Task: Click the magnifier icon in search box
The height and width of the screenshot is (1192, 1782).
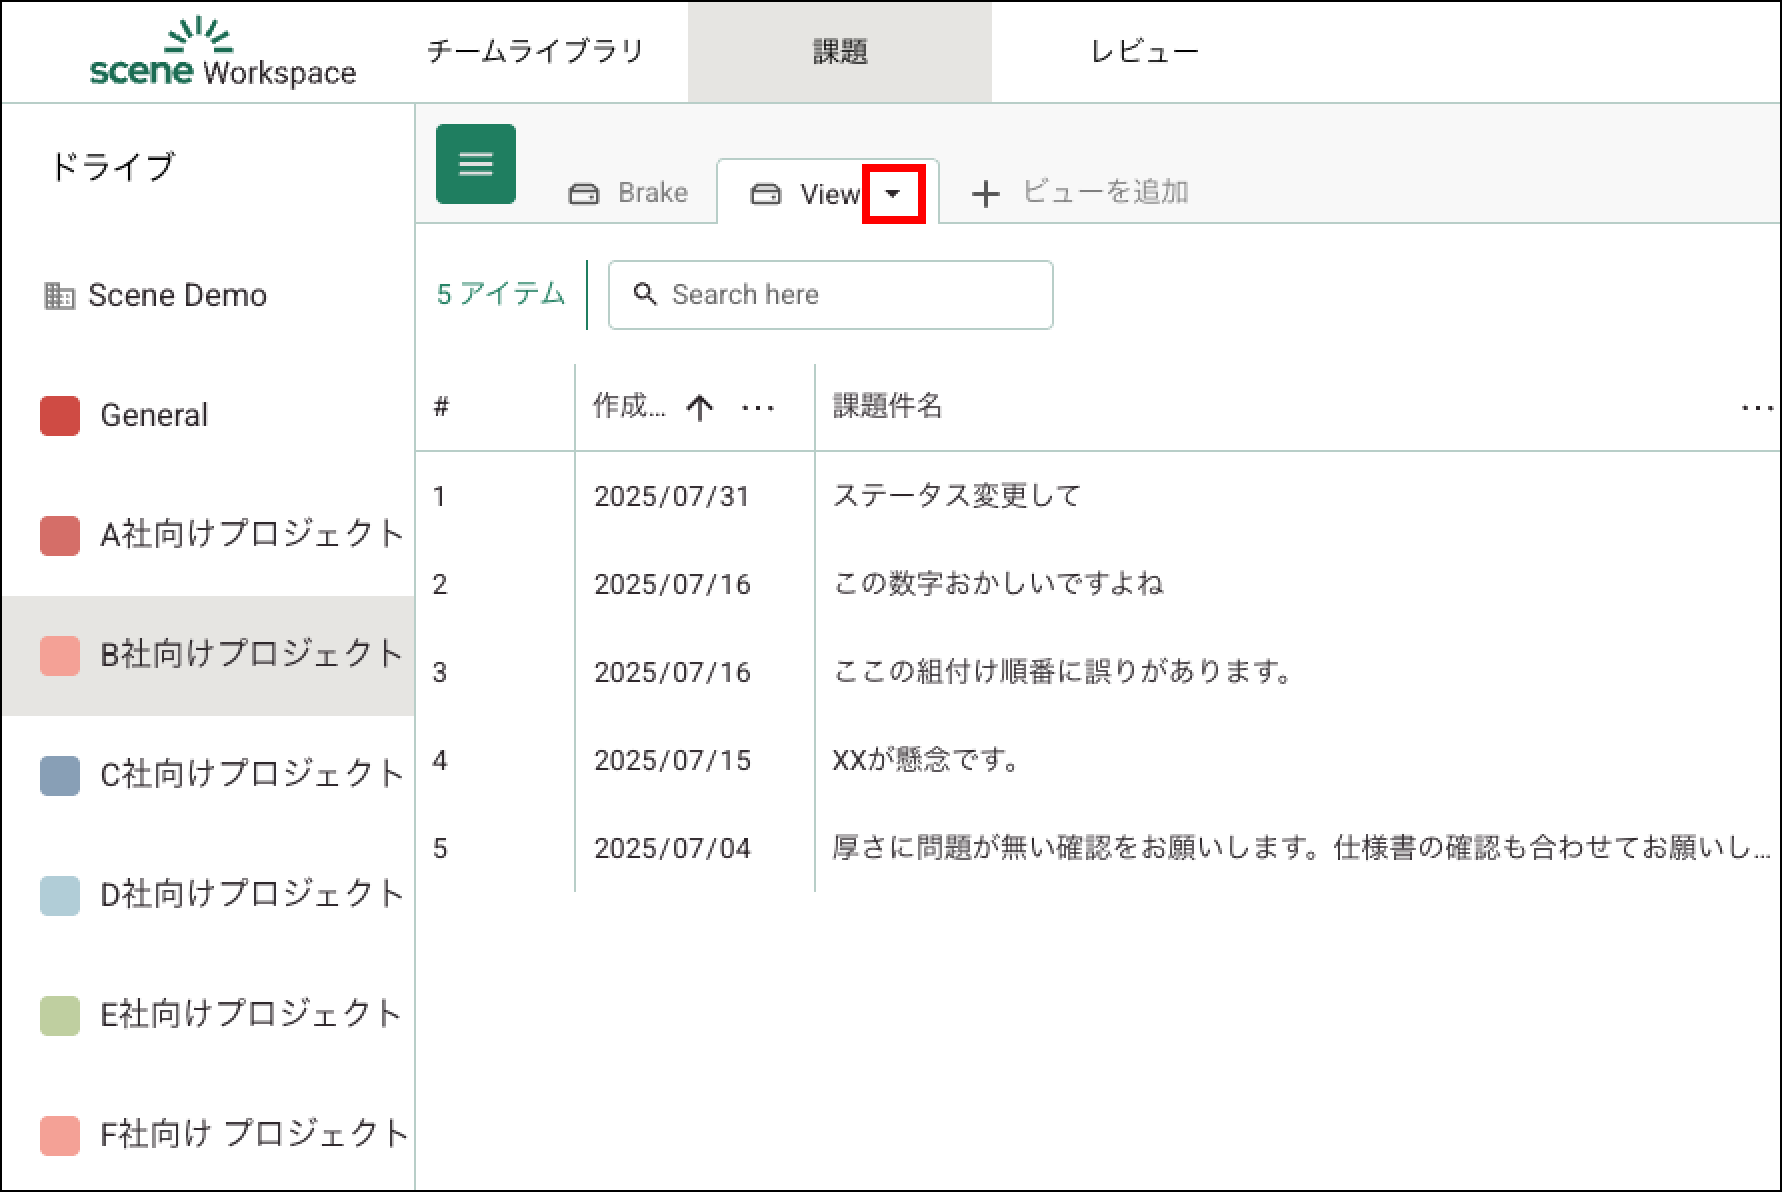Action: click(645, 294)
